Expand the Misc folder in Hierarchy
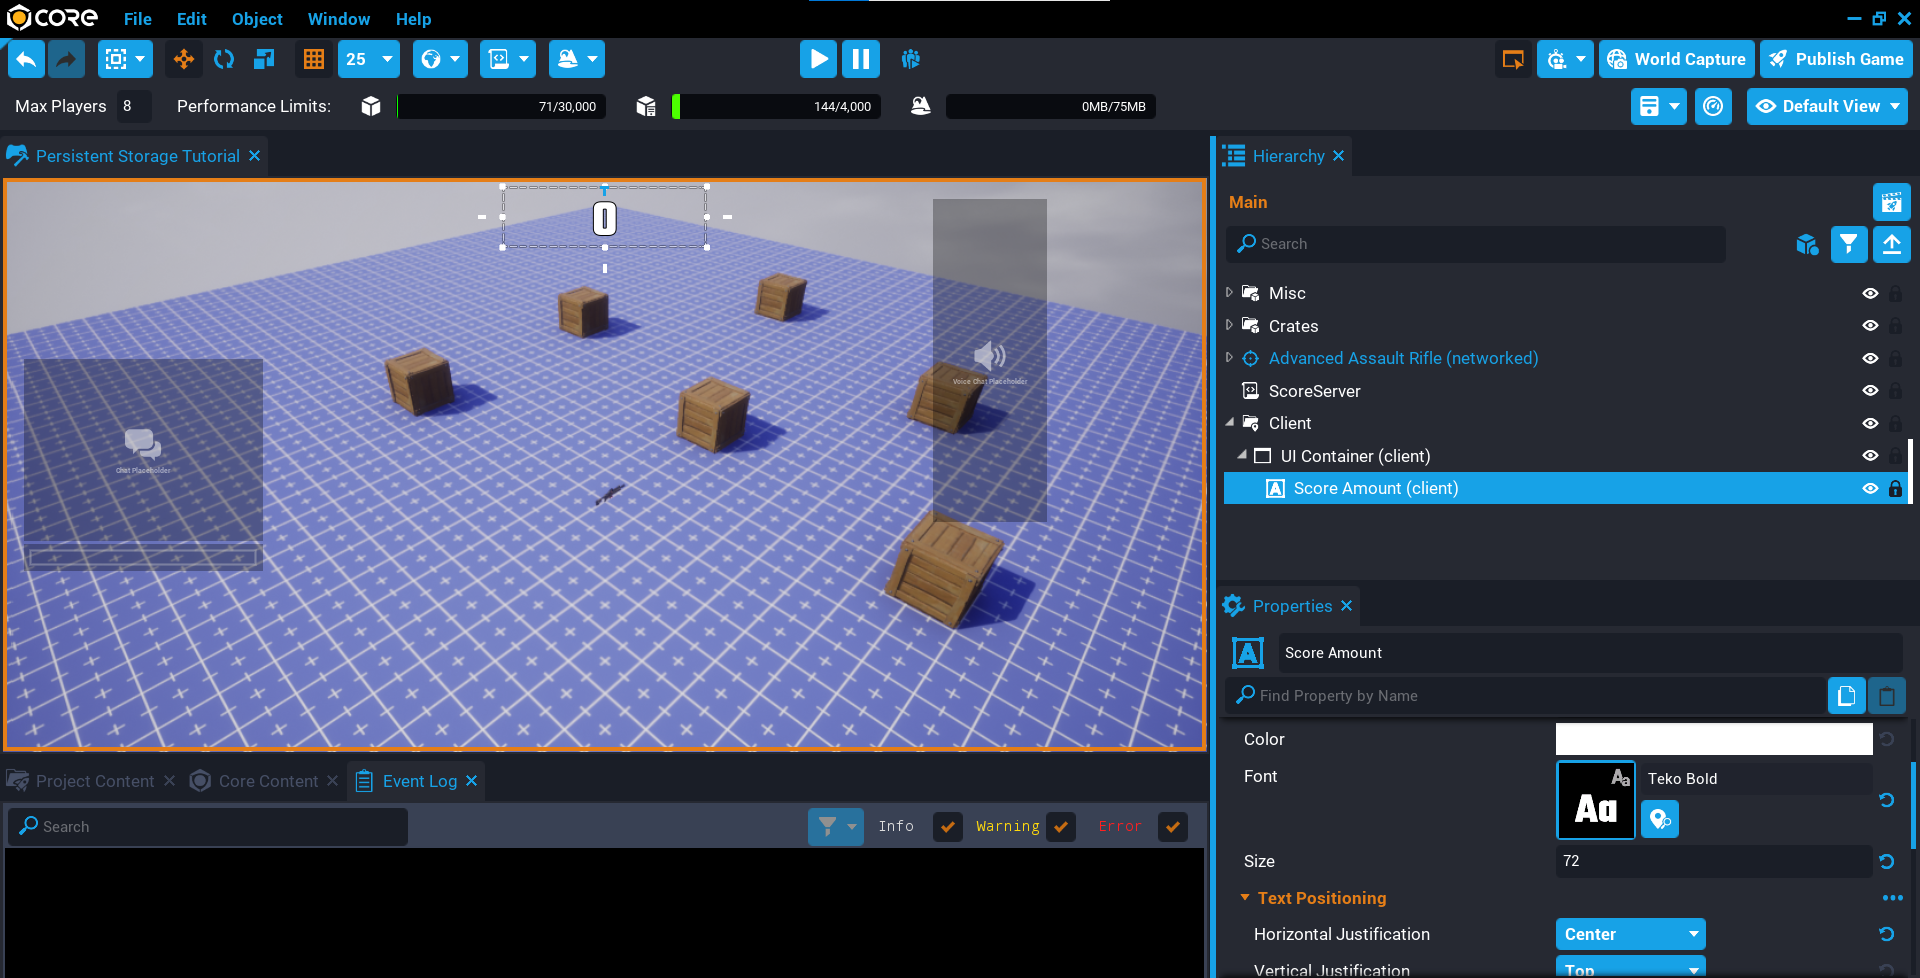The image size is (1920, 978). pos(1229,293)
